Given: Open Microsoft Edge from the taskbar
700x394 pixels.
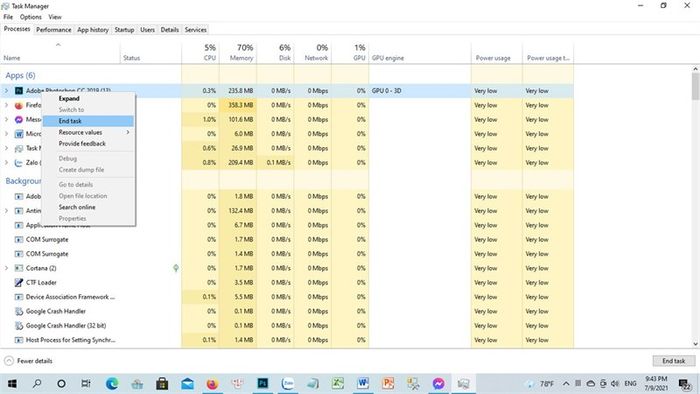Looking at the screenshot, I should pos(112,383).
